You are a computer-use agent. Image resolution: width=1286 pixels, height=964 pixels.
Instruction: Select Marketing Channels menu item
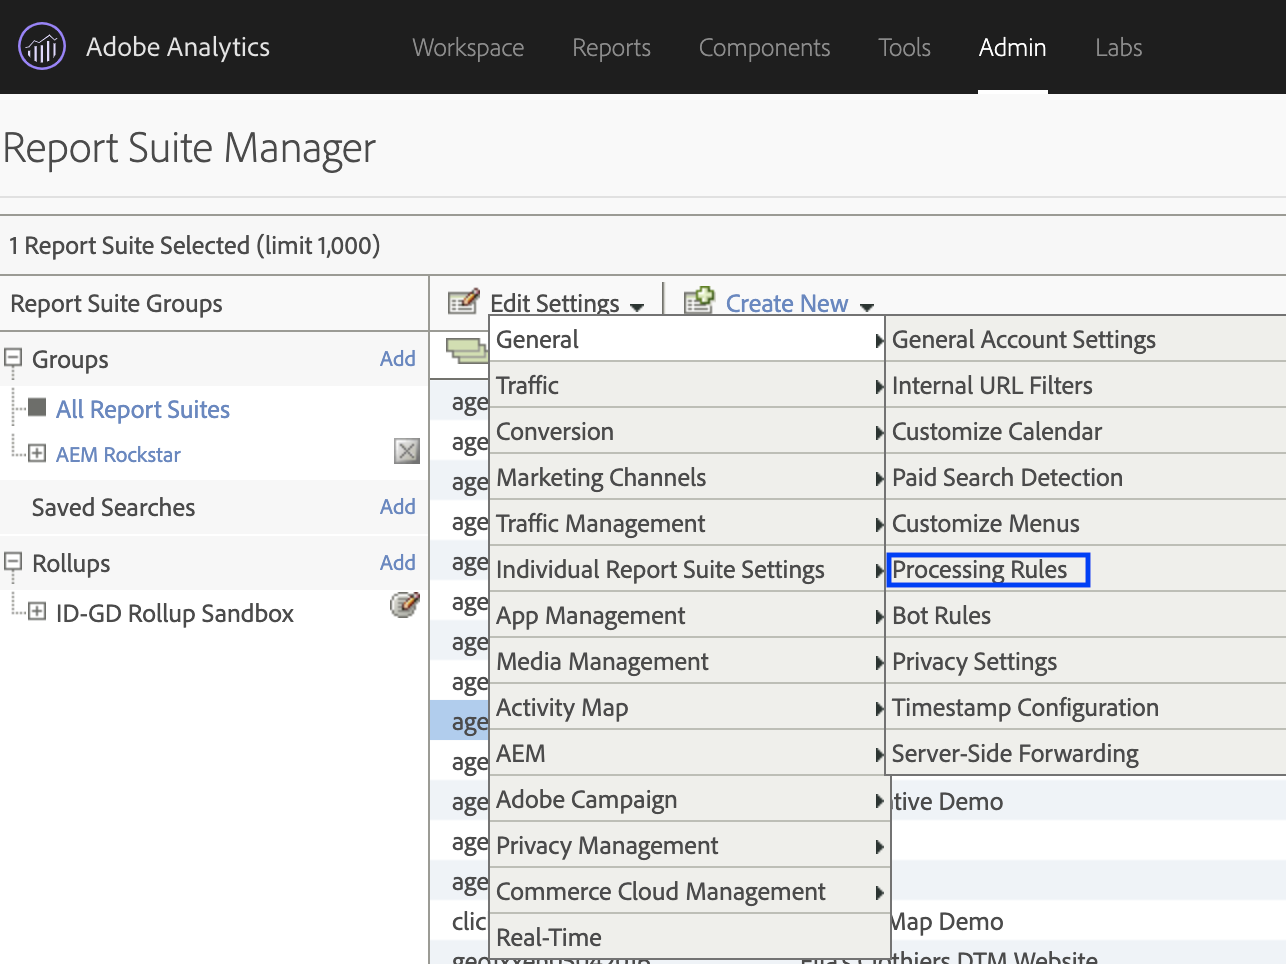[689, 477]
